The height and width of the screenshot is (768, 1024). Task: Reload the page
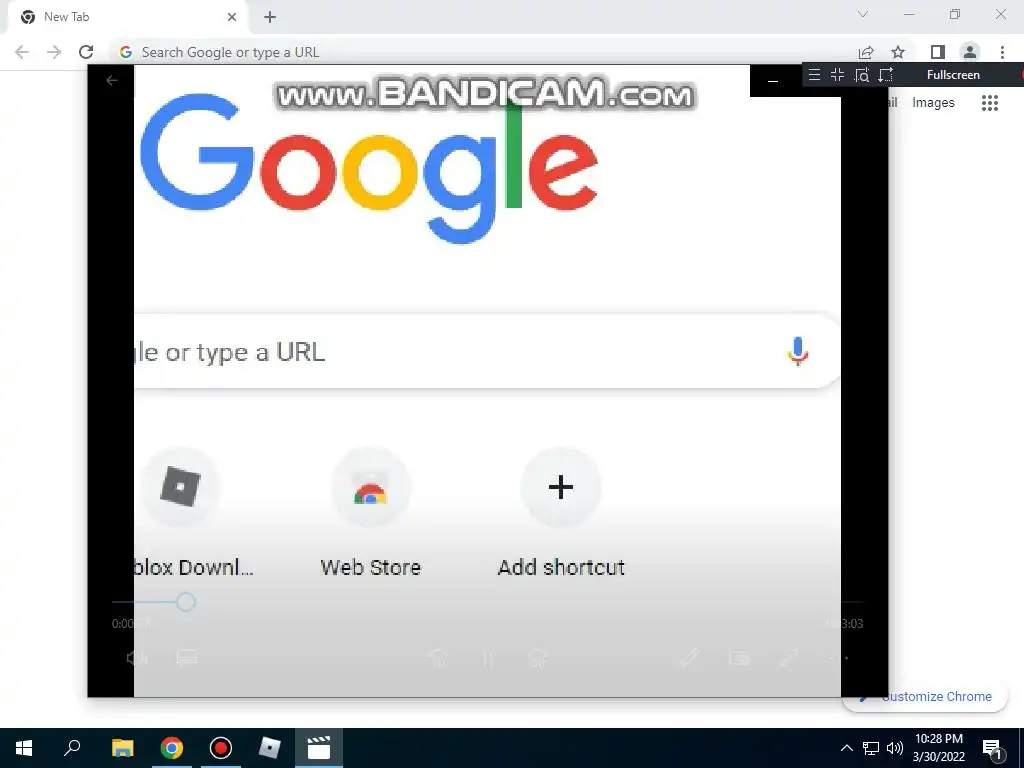click(x=86, y=52)
